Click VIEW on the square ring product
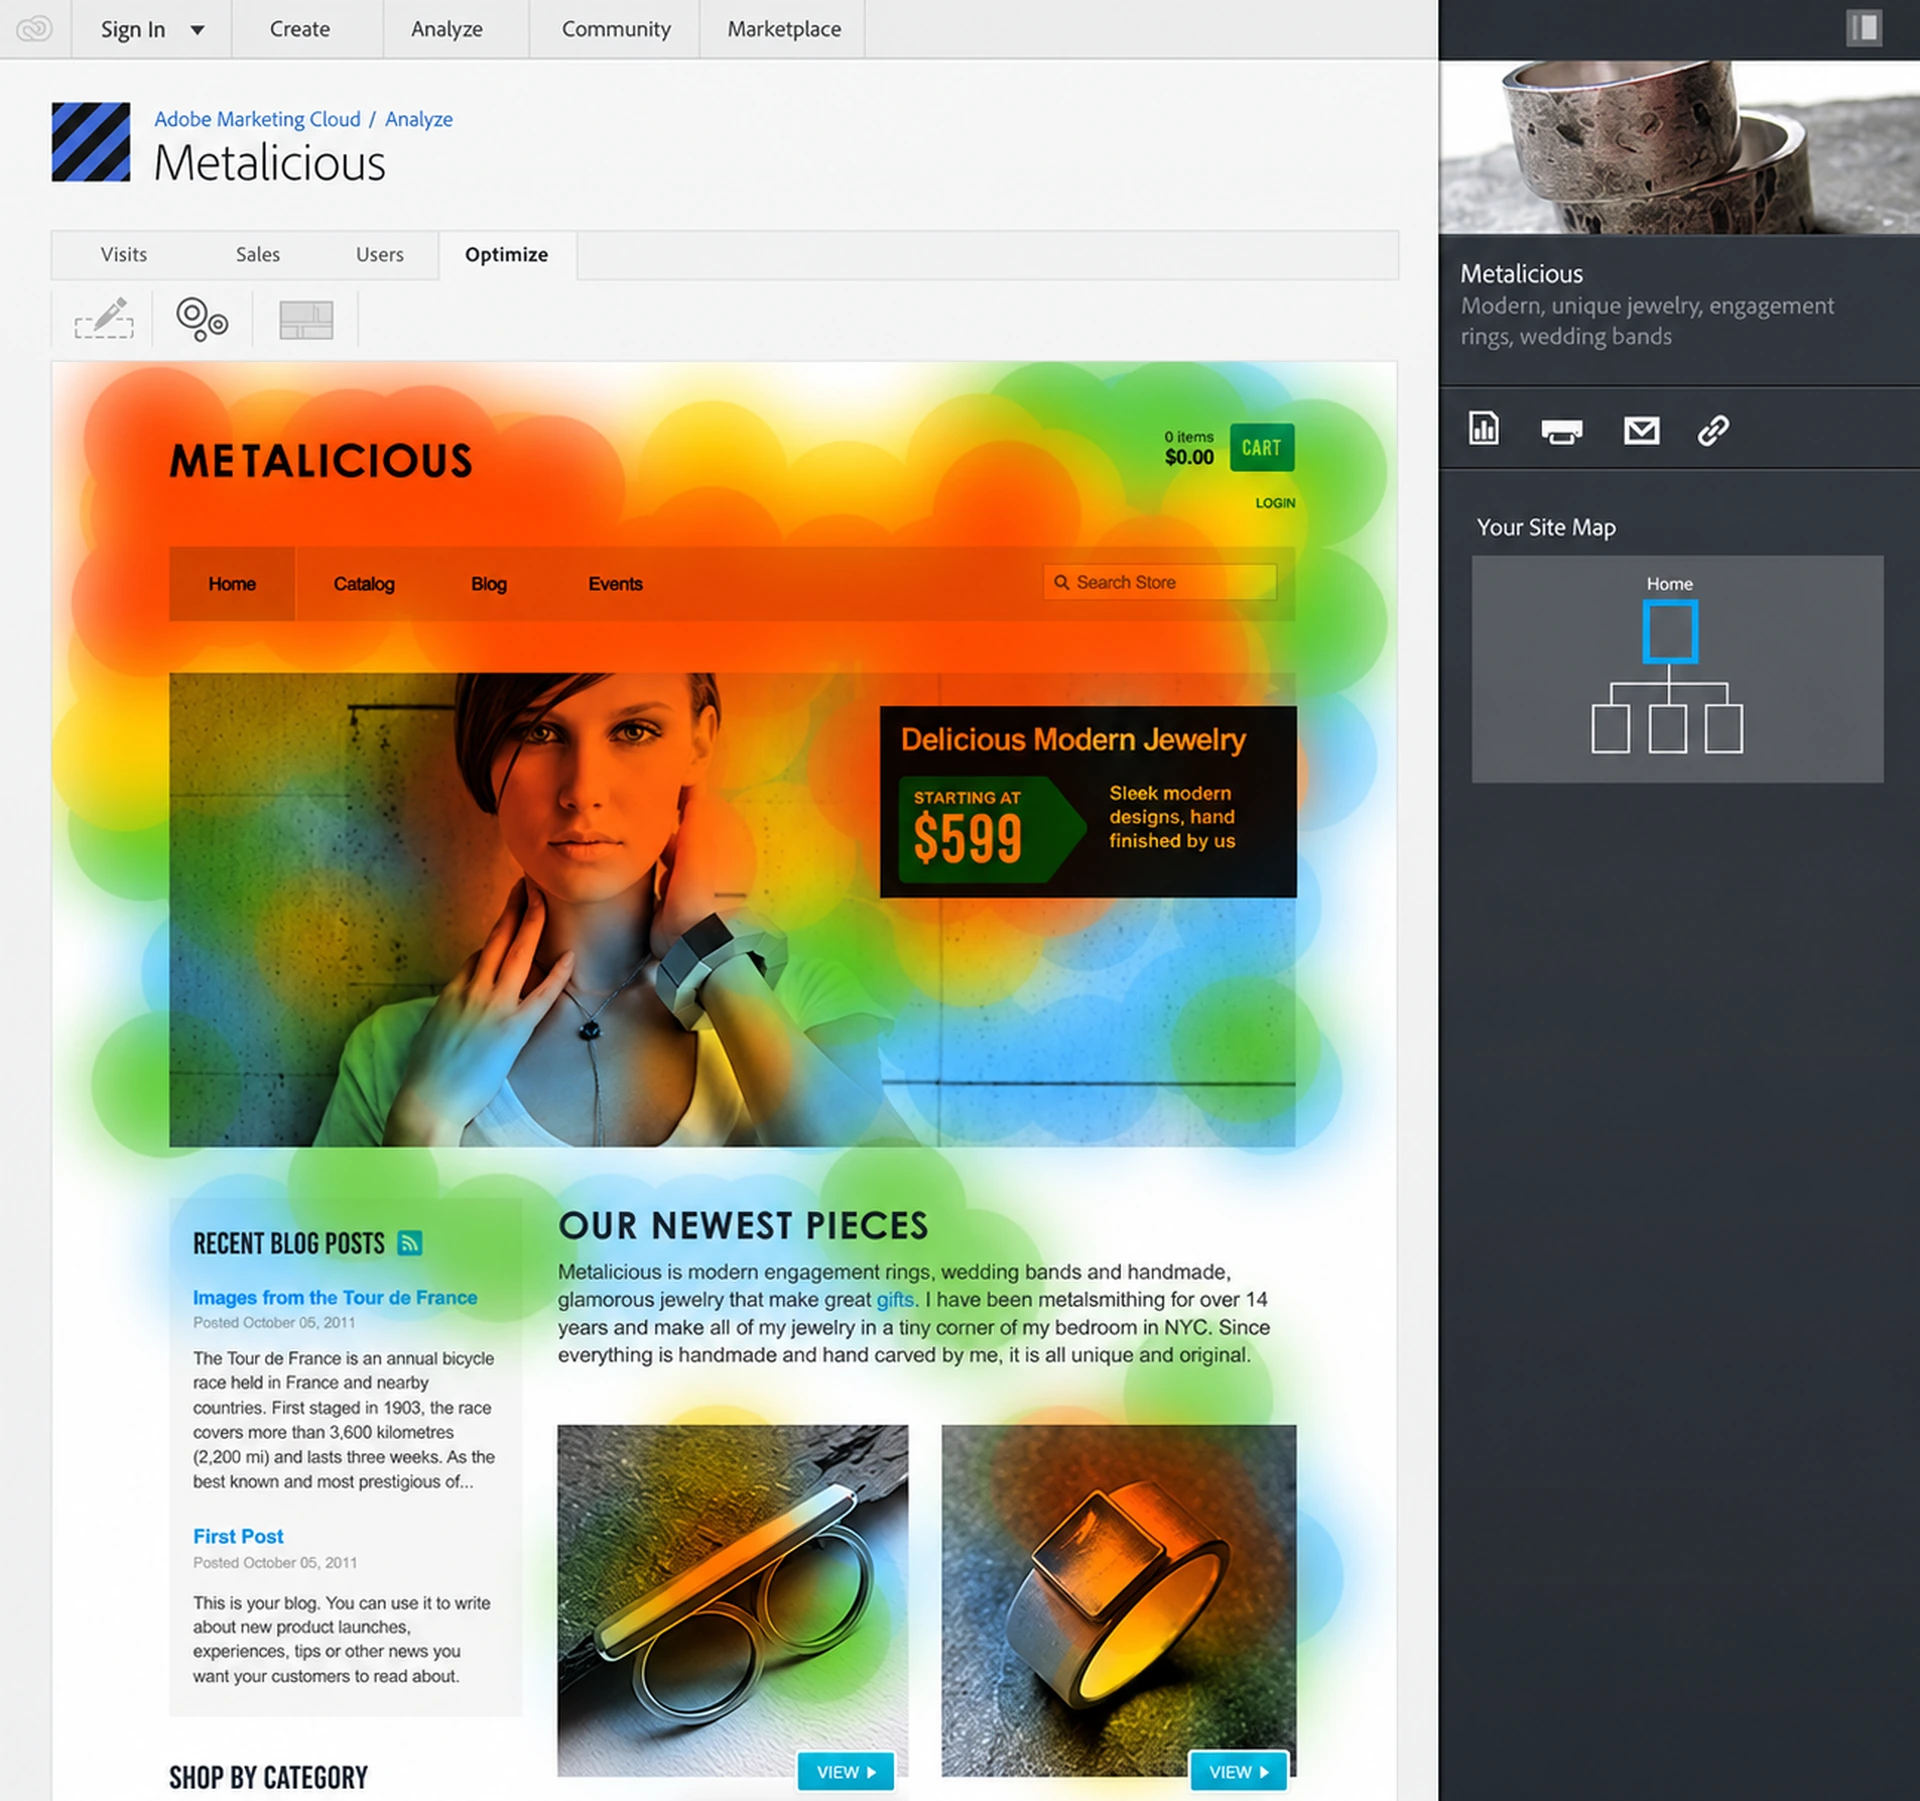 tap(1238, 1772)
